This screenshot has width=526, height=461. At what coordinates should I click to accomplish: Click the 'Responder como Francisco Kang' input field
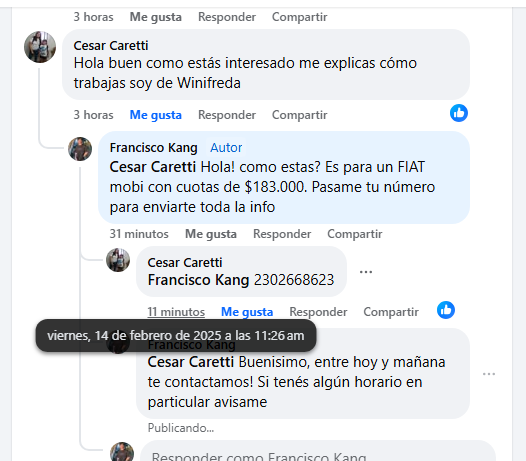pyautogui.click(x=318, y=451)
